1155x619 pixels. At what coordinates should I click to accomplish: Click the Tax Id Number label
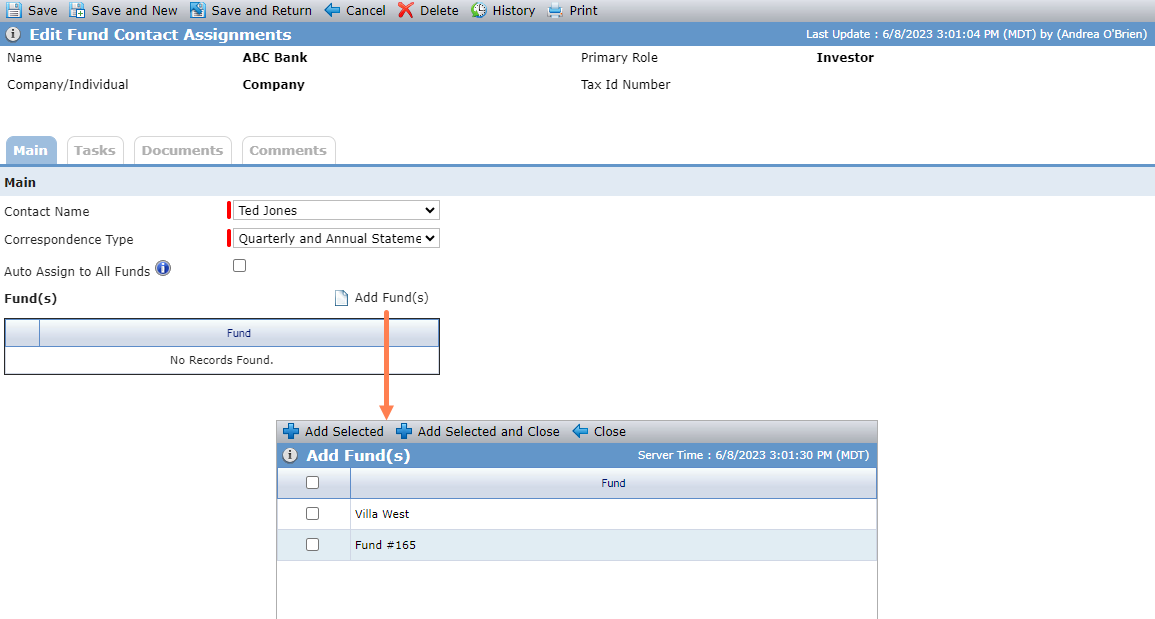coord(625,85)
